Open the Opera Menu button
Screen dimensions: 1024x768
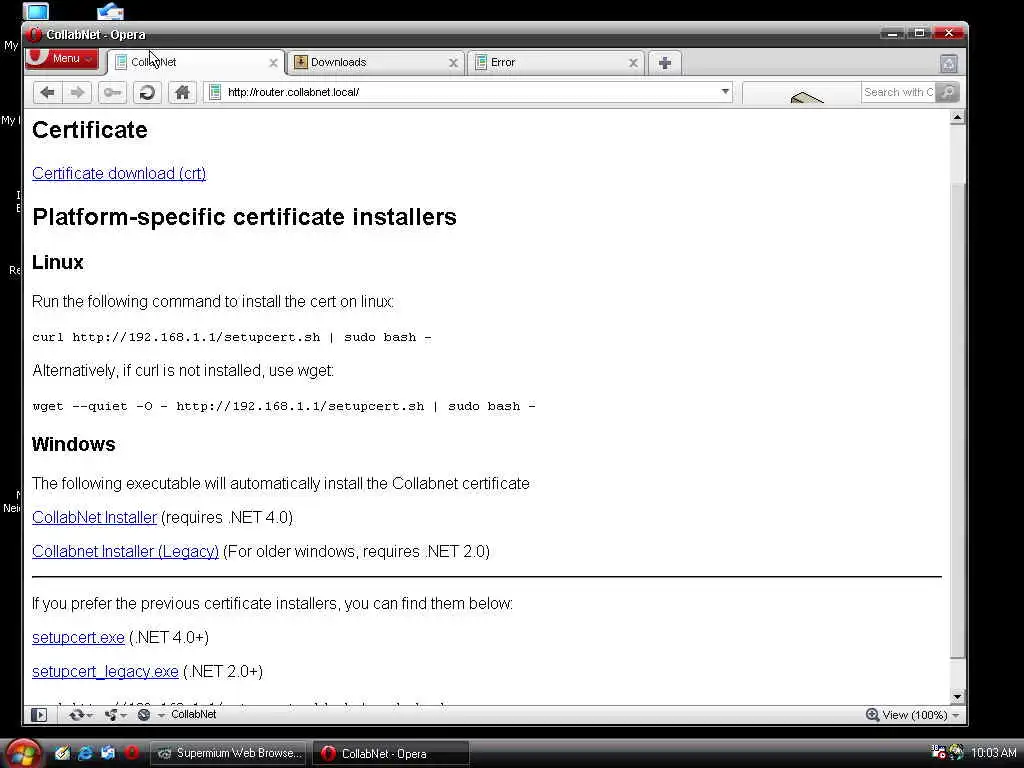63,58
